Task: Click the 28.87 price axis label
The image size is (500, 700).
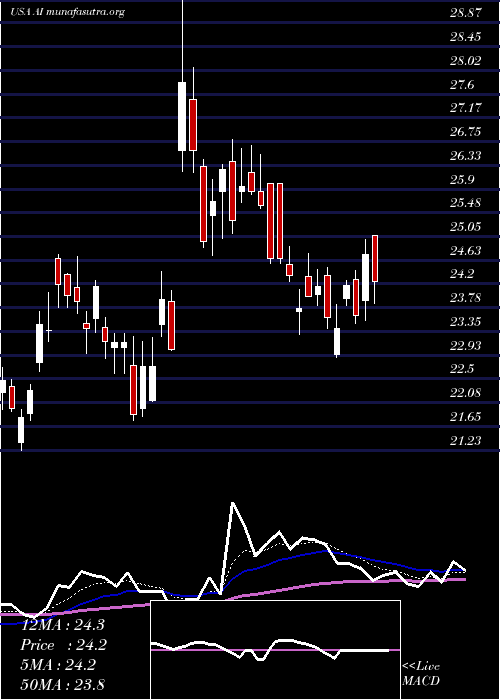Action: click(x=466, y=12)
